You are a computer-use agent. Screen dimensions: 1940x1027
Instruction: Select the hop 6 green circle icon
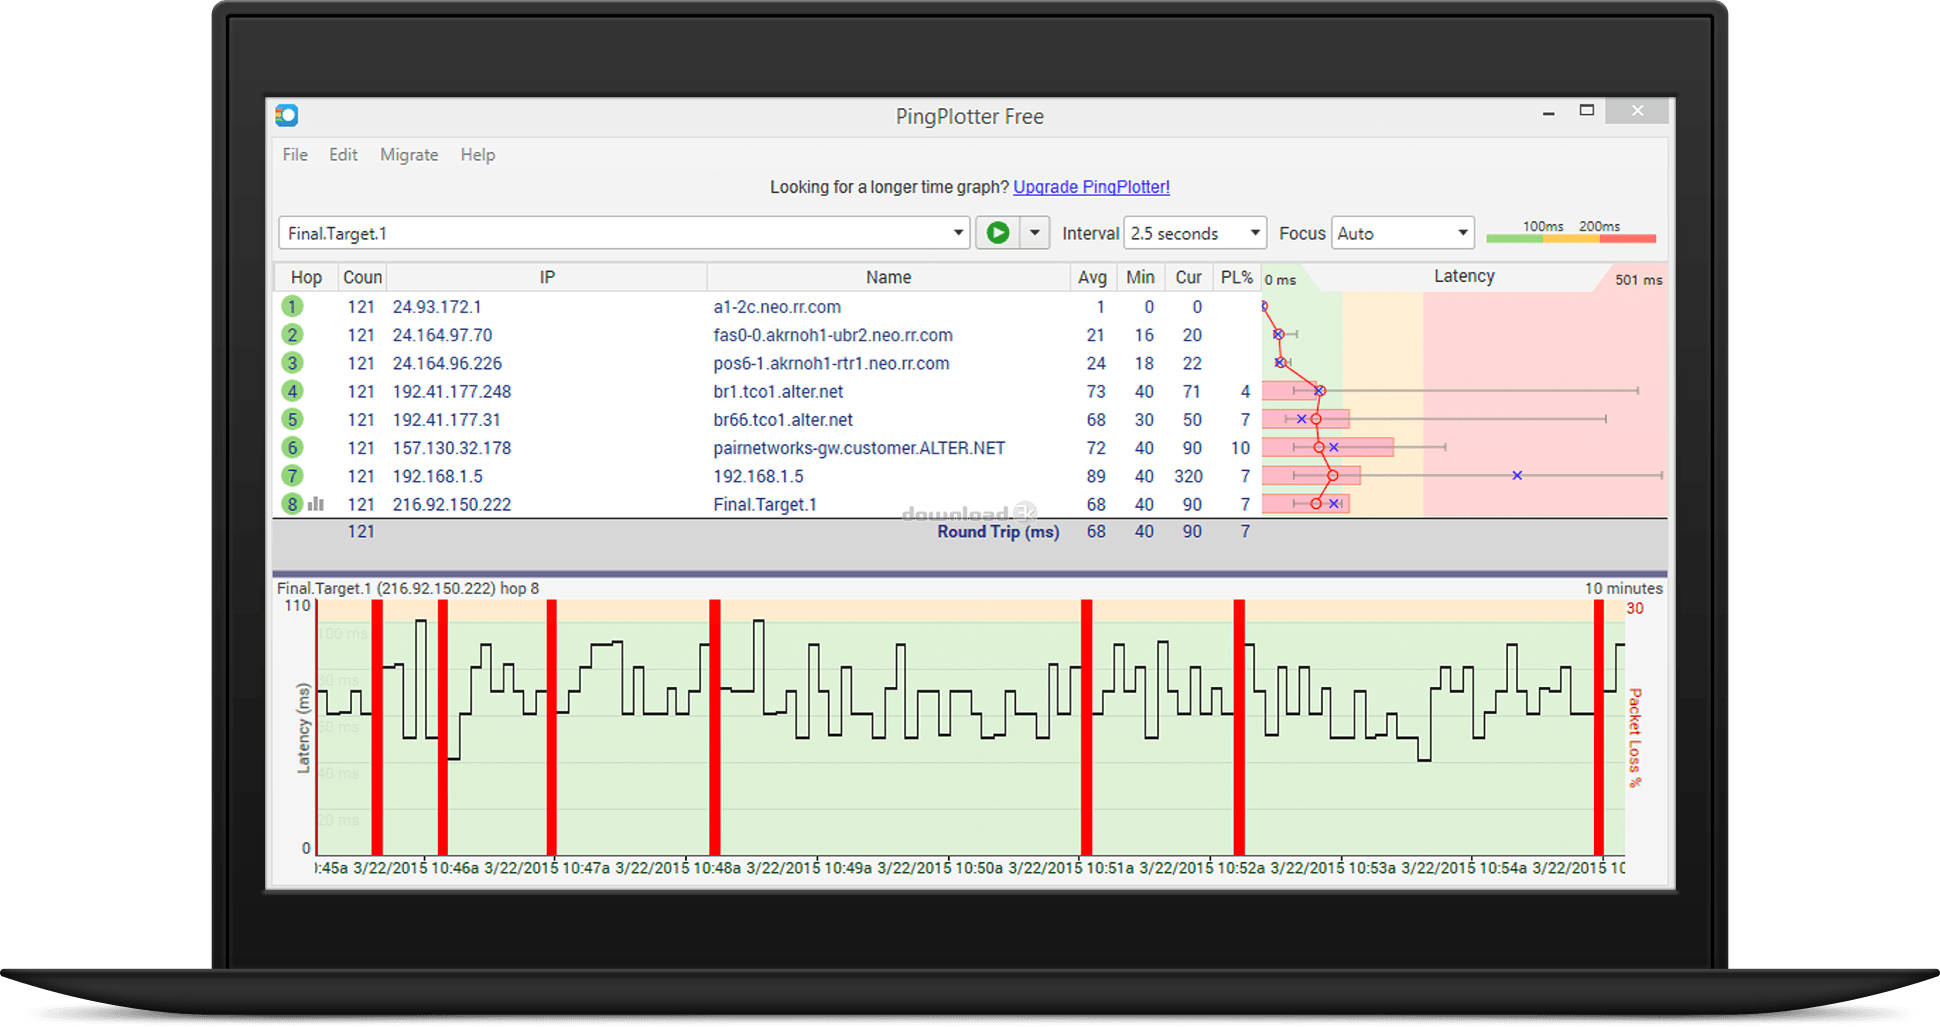click(x=292, y=447)
